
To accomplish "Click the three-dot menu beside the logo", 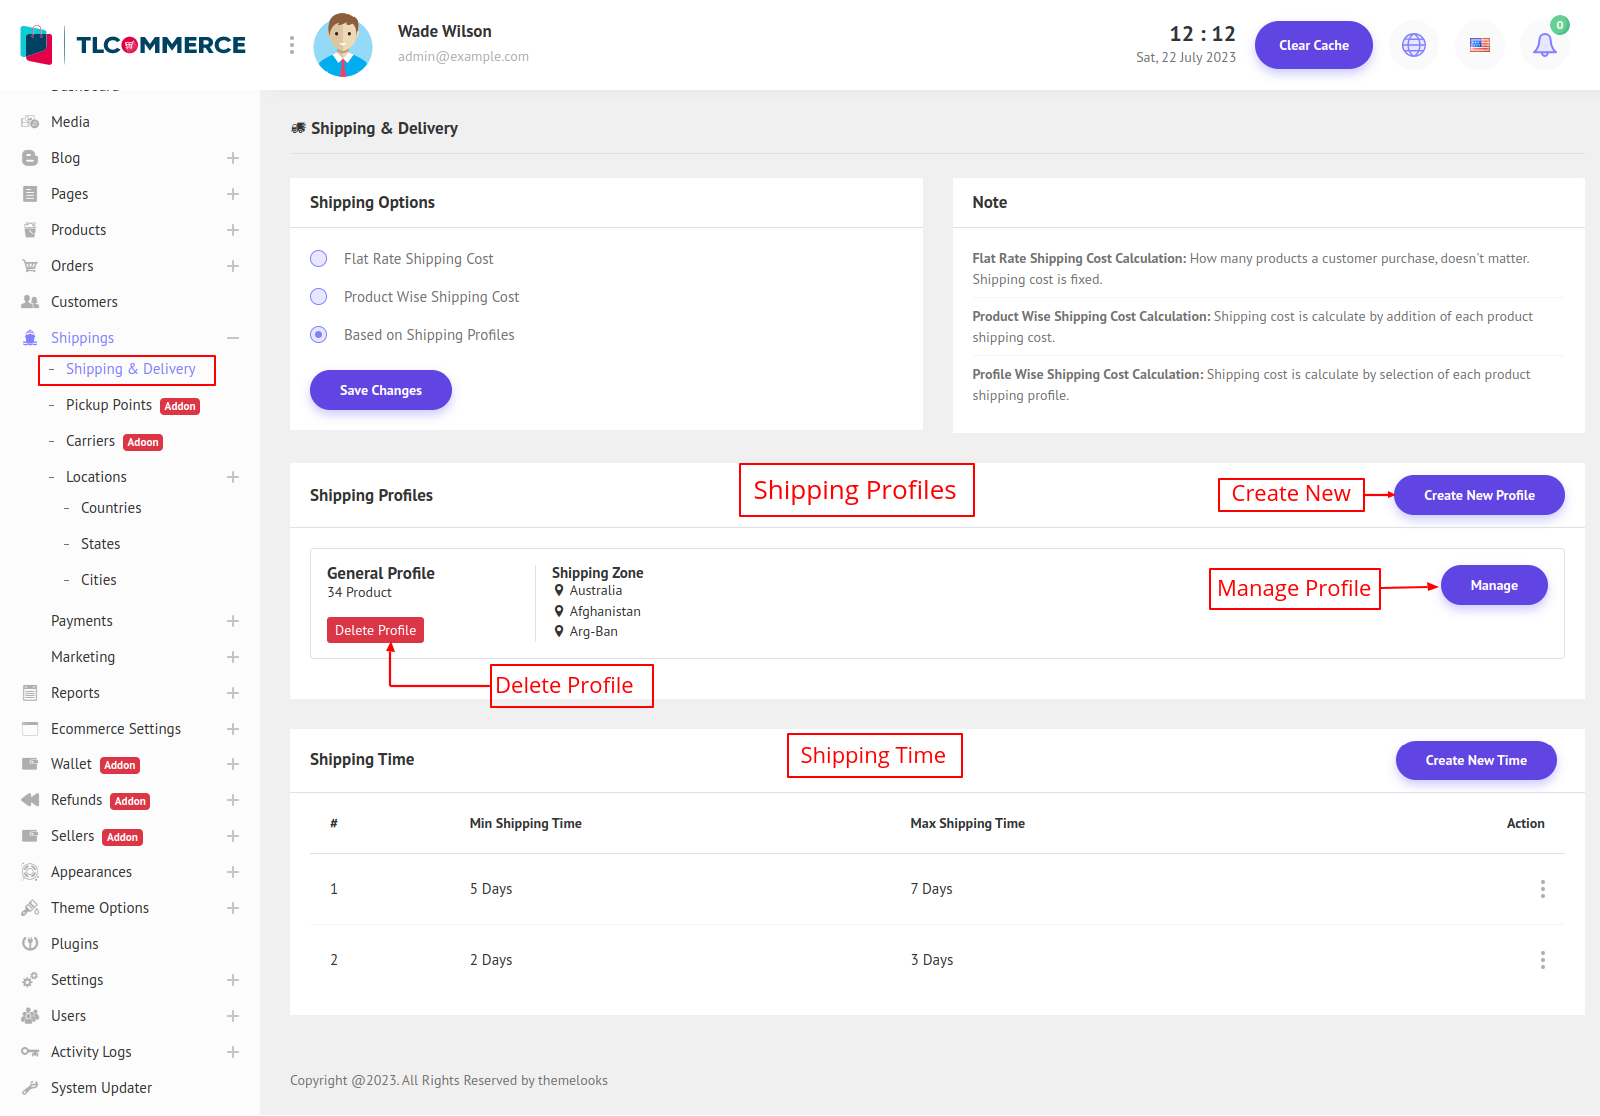I will [292, 45].
